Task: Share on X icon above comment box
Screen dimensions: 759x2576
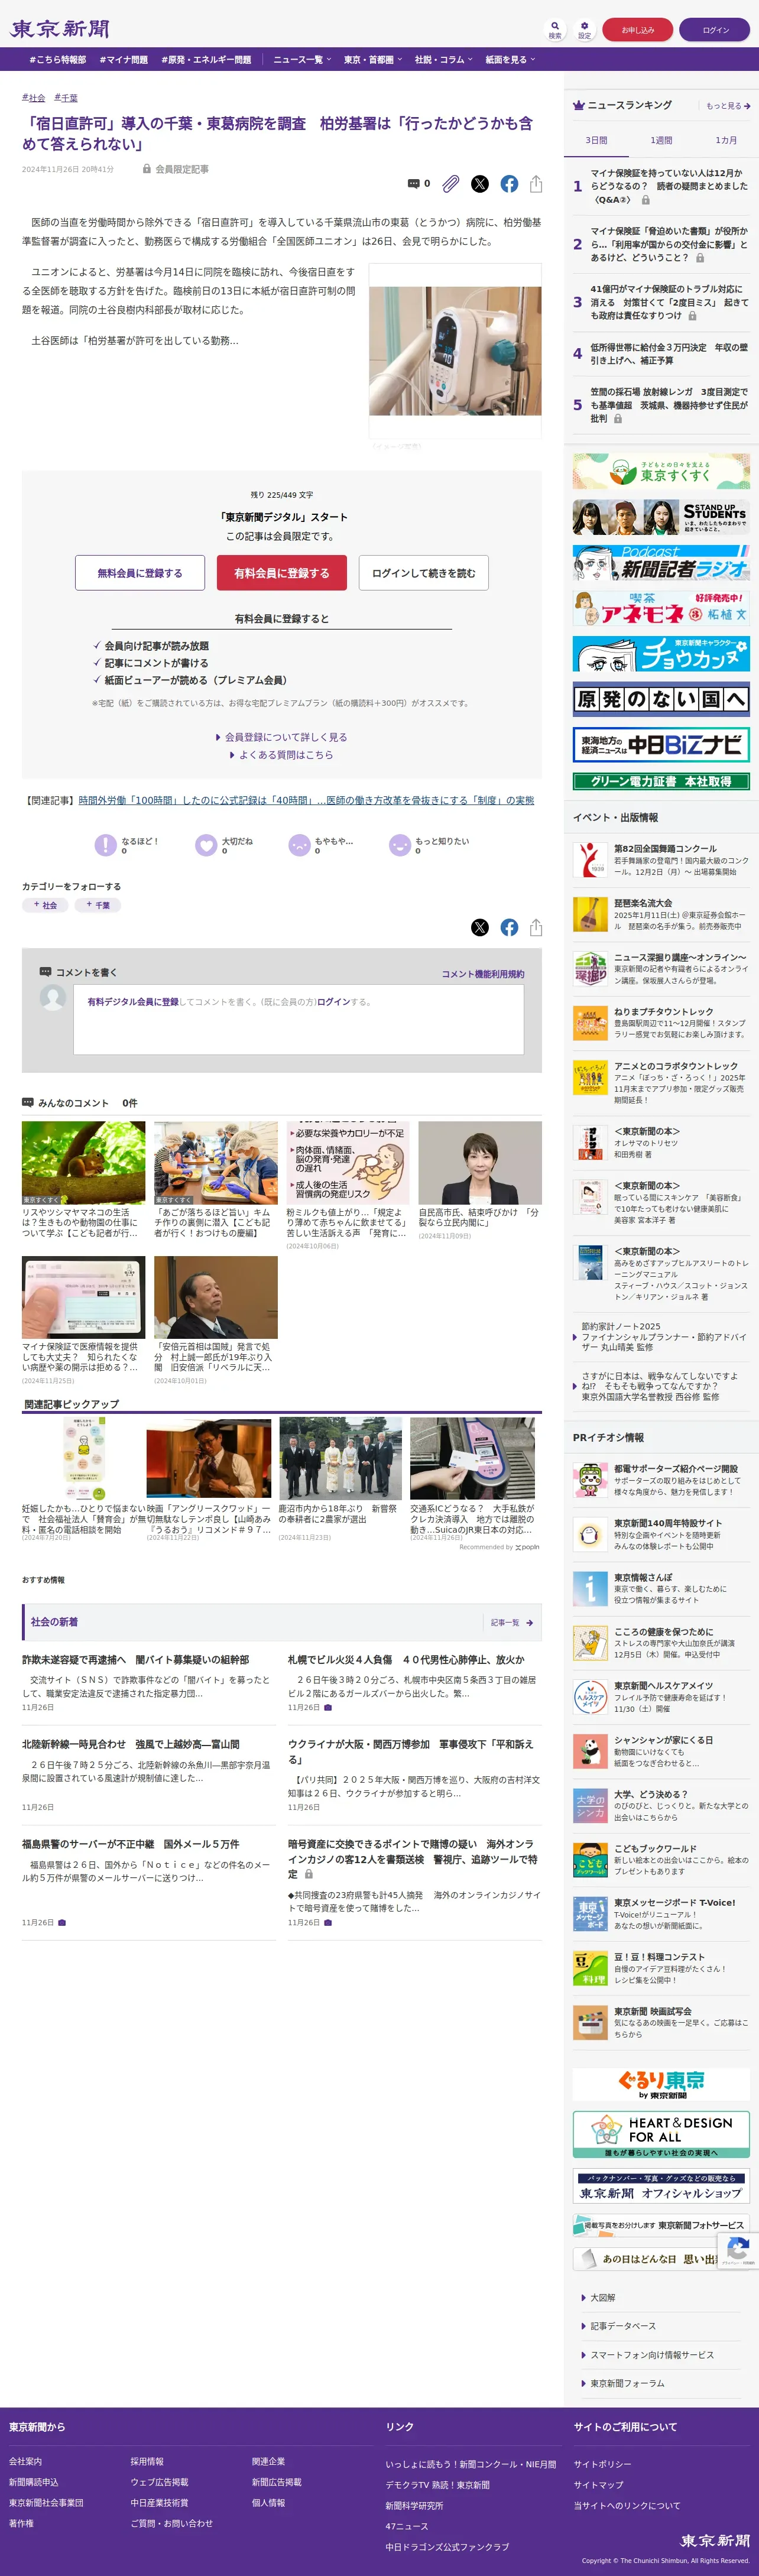Action: [480, 927]
